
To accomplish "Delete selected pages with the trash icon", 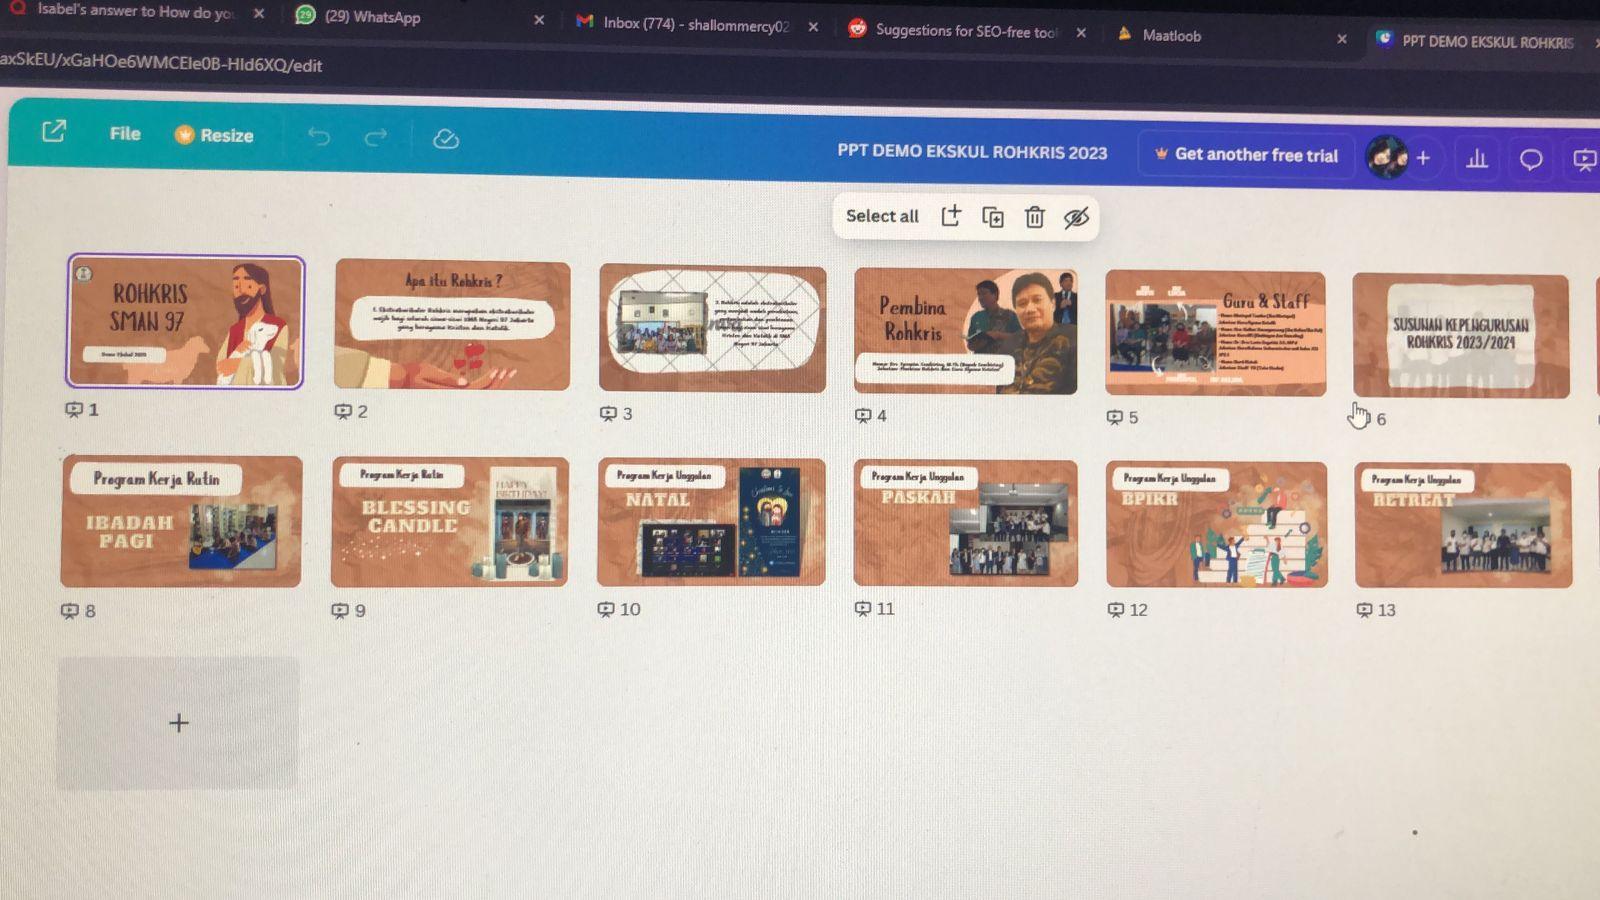I will pyautogui.click(x=1034, y=217).
